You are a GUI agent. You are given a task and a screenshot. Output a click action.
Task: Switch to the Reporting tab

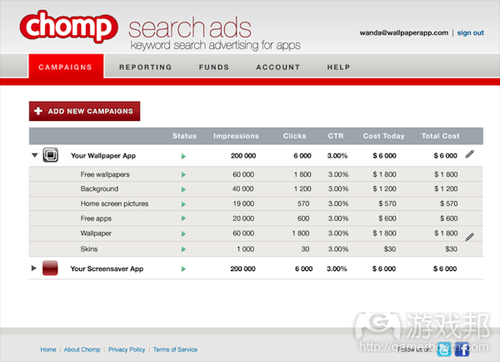click(x=145, y=67)
